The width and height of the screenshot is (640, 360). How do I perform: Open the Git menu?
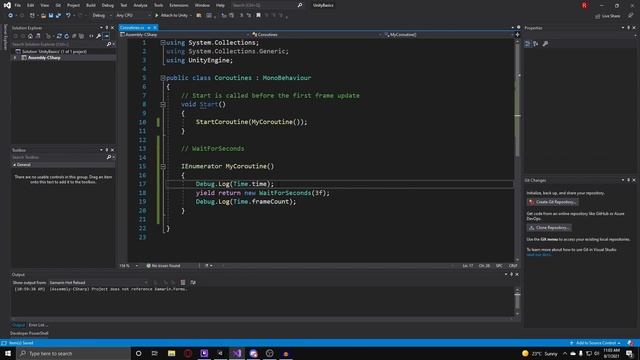coord(58,5)
